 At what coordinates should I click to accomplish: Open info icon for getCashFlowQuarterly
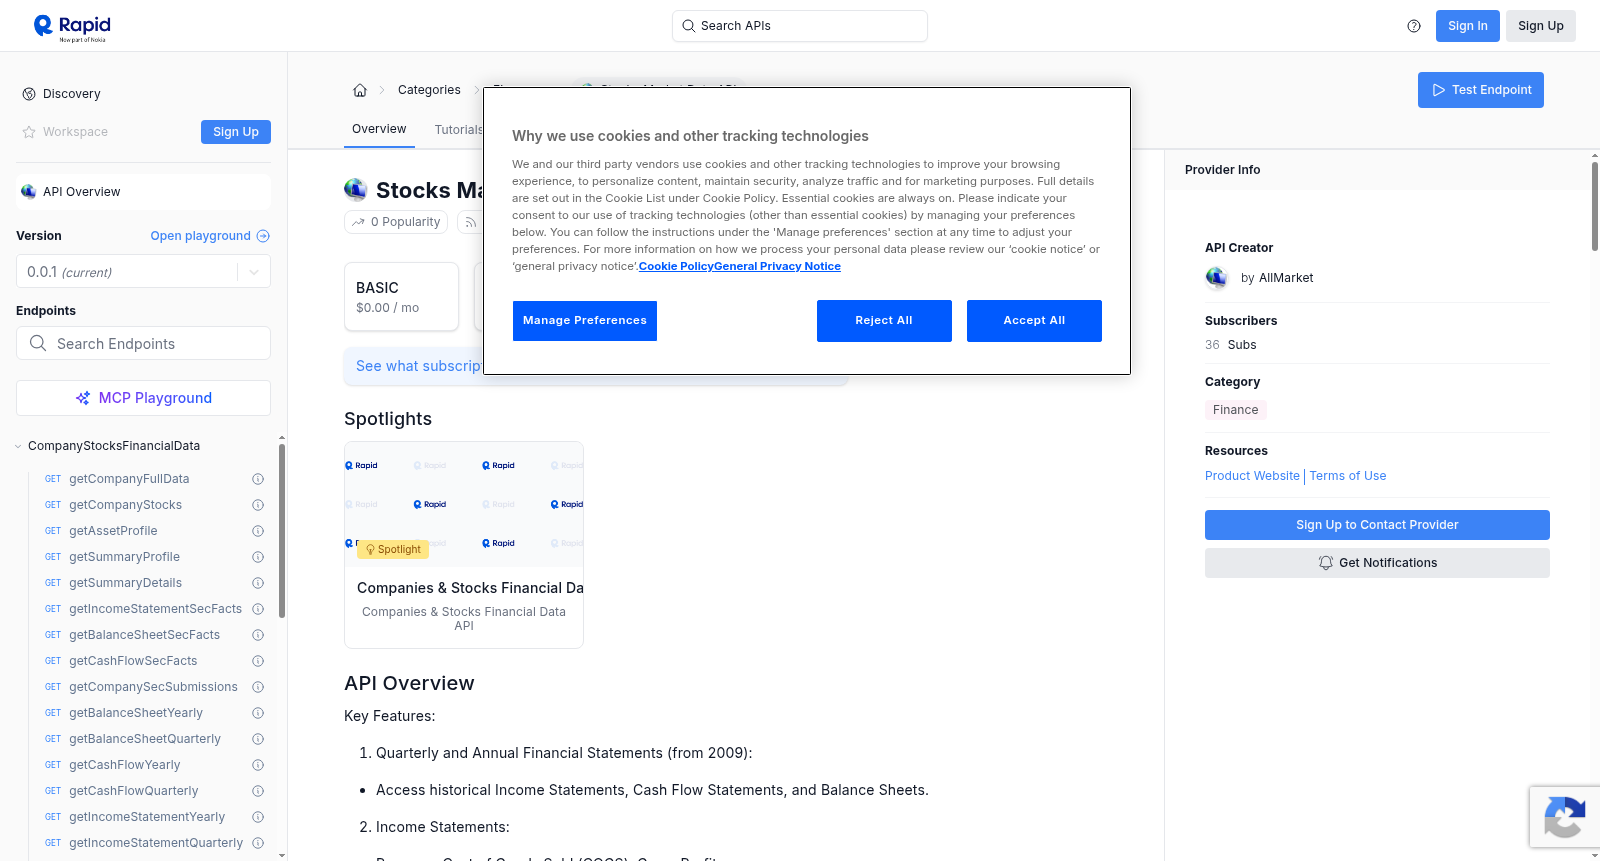(258, 791)
